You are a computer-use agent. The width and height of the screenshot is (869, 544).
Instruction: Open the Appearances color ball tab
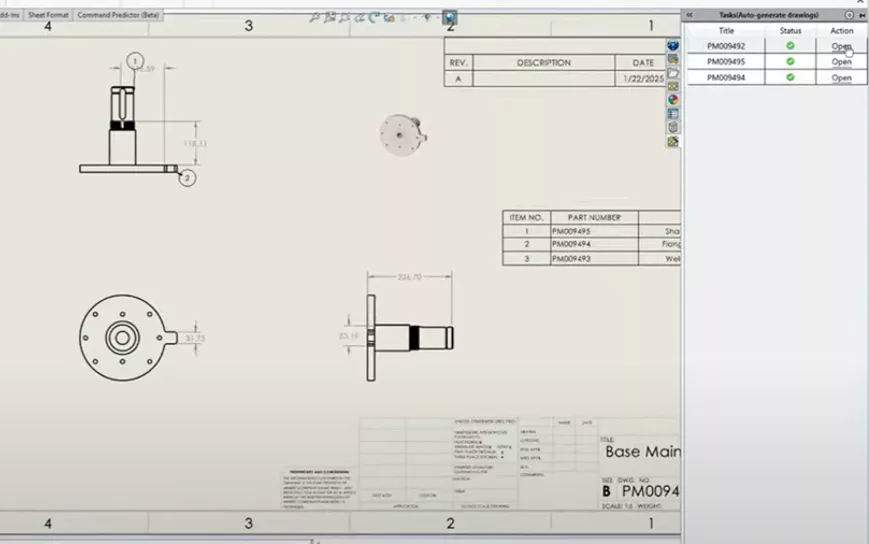click(x=673, y=99)
